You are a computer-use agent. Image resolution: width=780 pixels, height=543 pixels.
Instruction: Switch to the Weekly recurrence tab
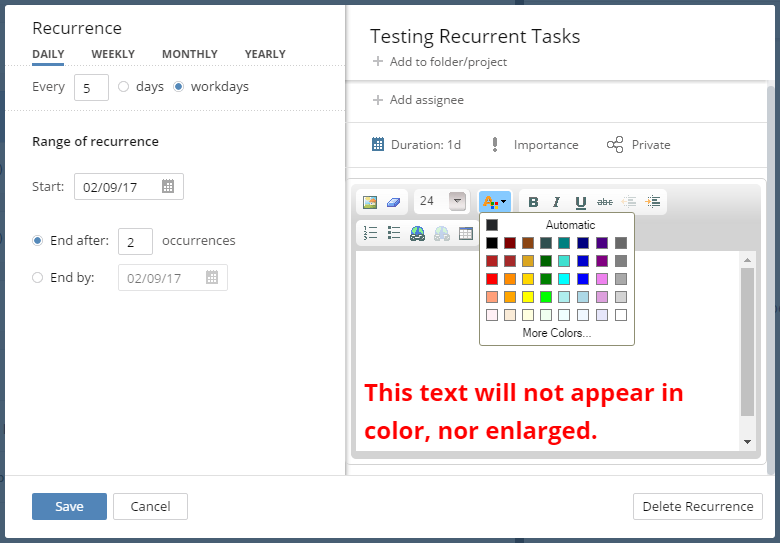click(x=113, y=54)
